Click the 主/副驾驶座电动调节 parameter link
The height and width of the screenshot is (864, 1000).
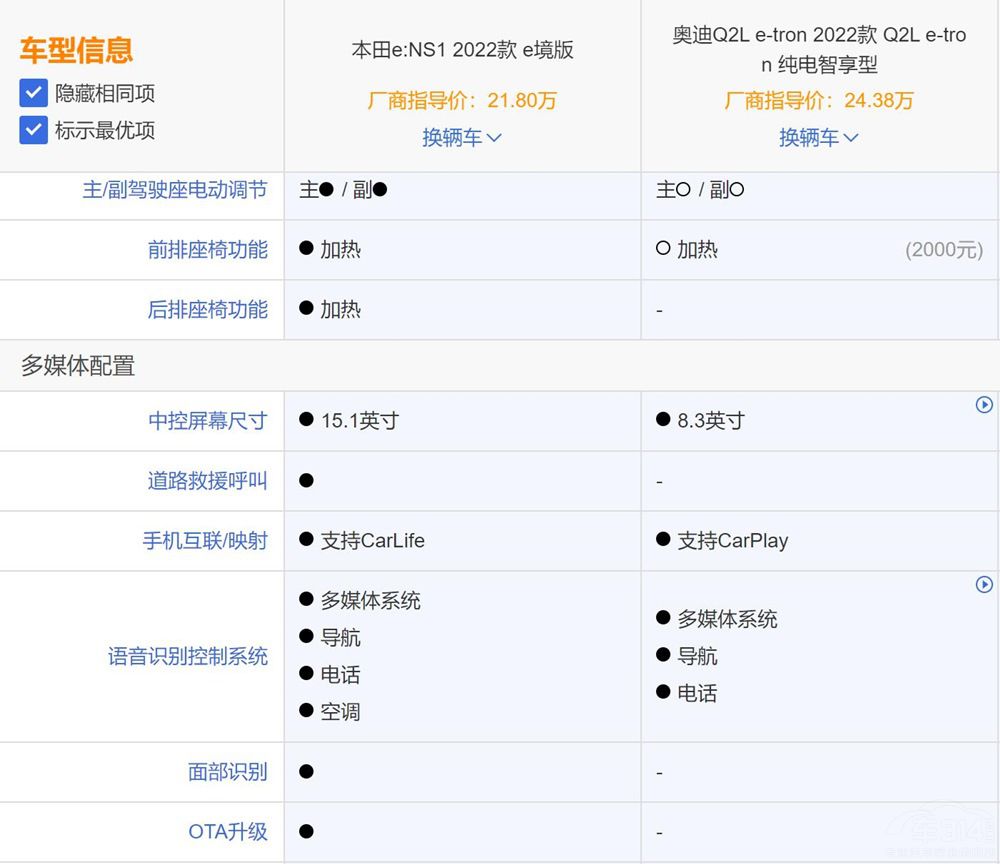coord(174,190)
